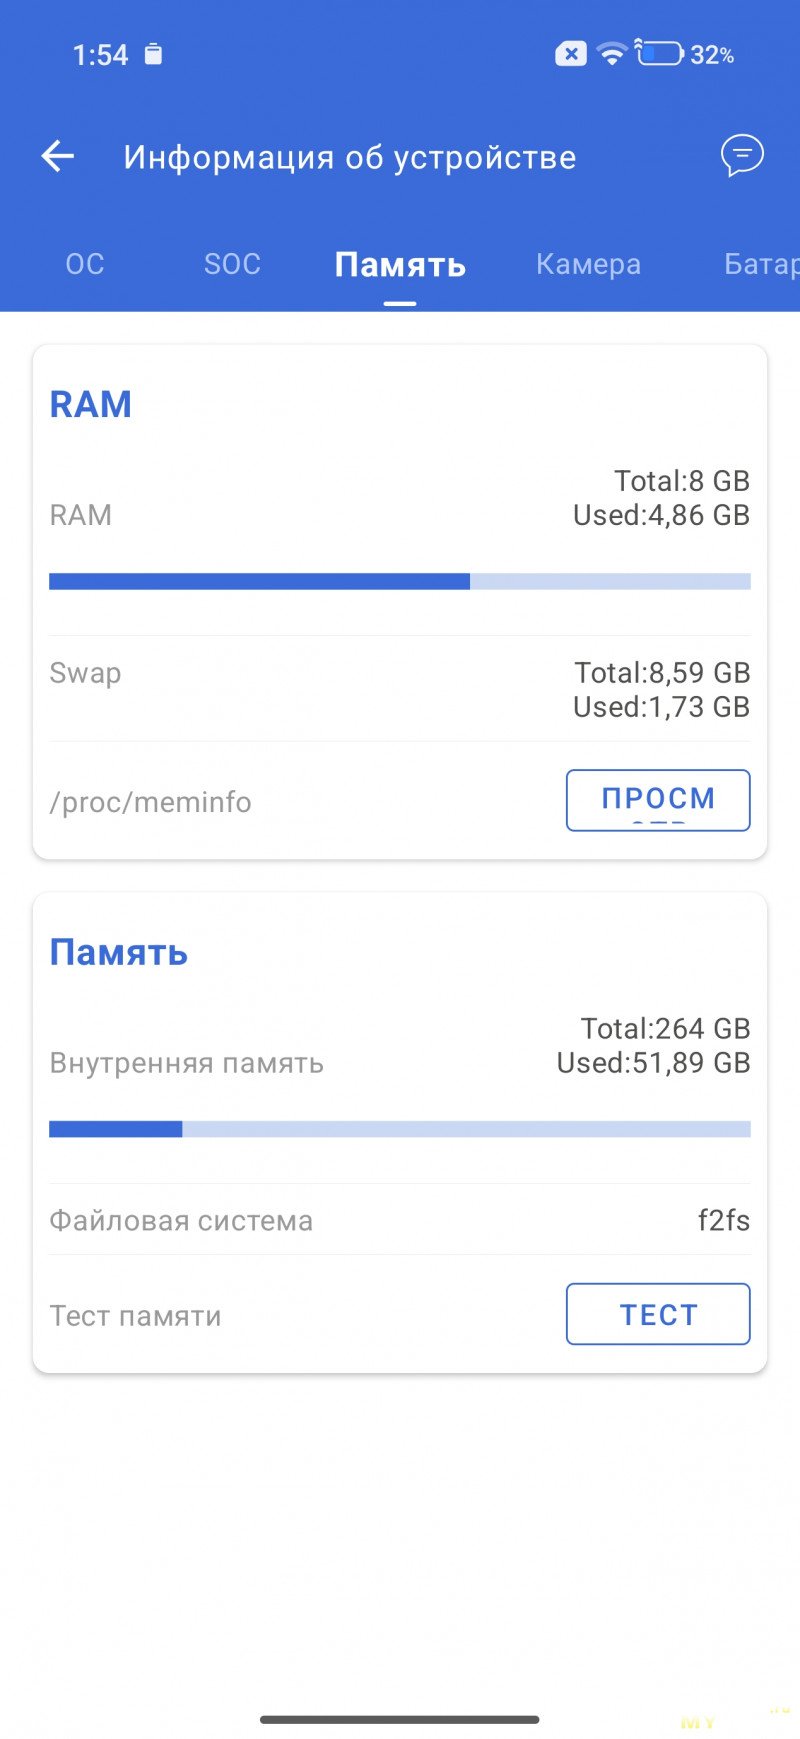The image size is (800, 1739).
Task: Open the Батарея tab
Action: (760, 264)
